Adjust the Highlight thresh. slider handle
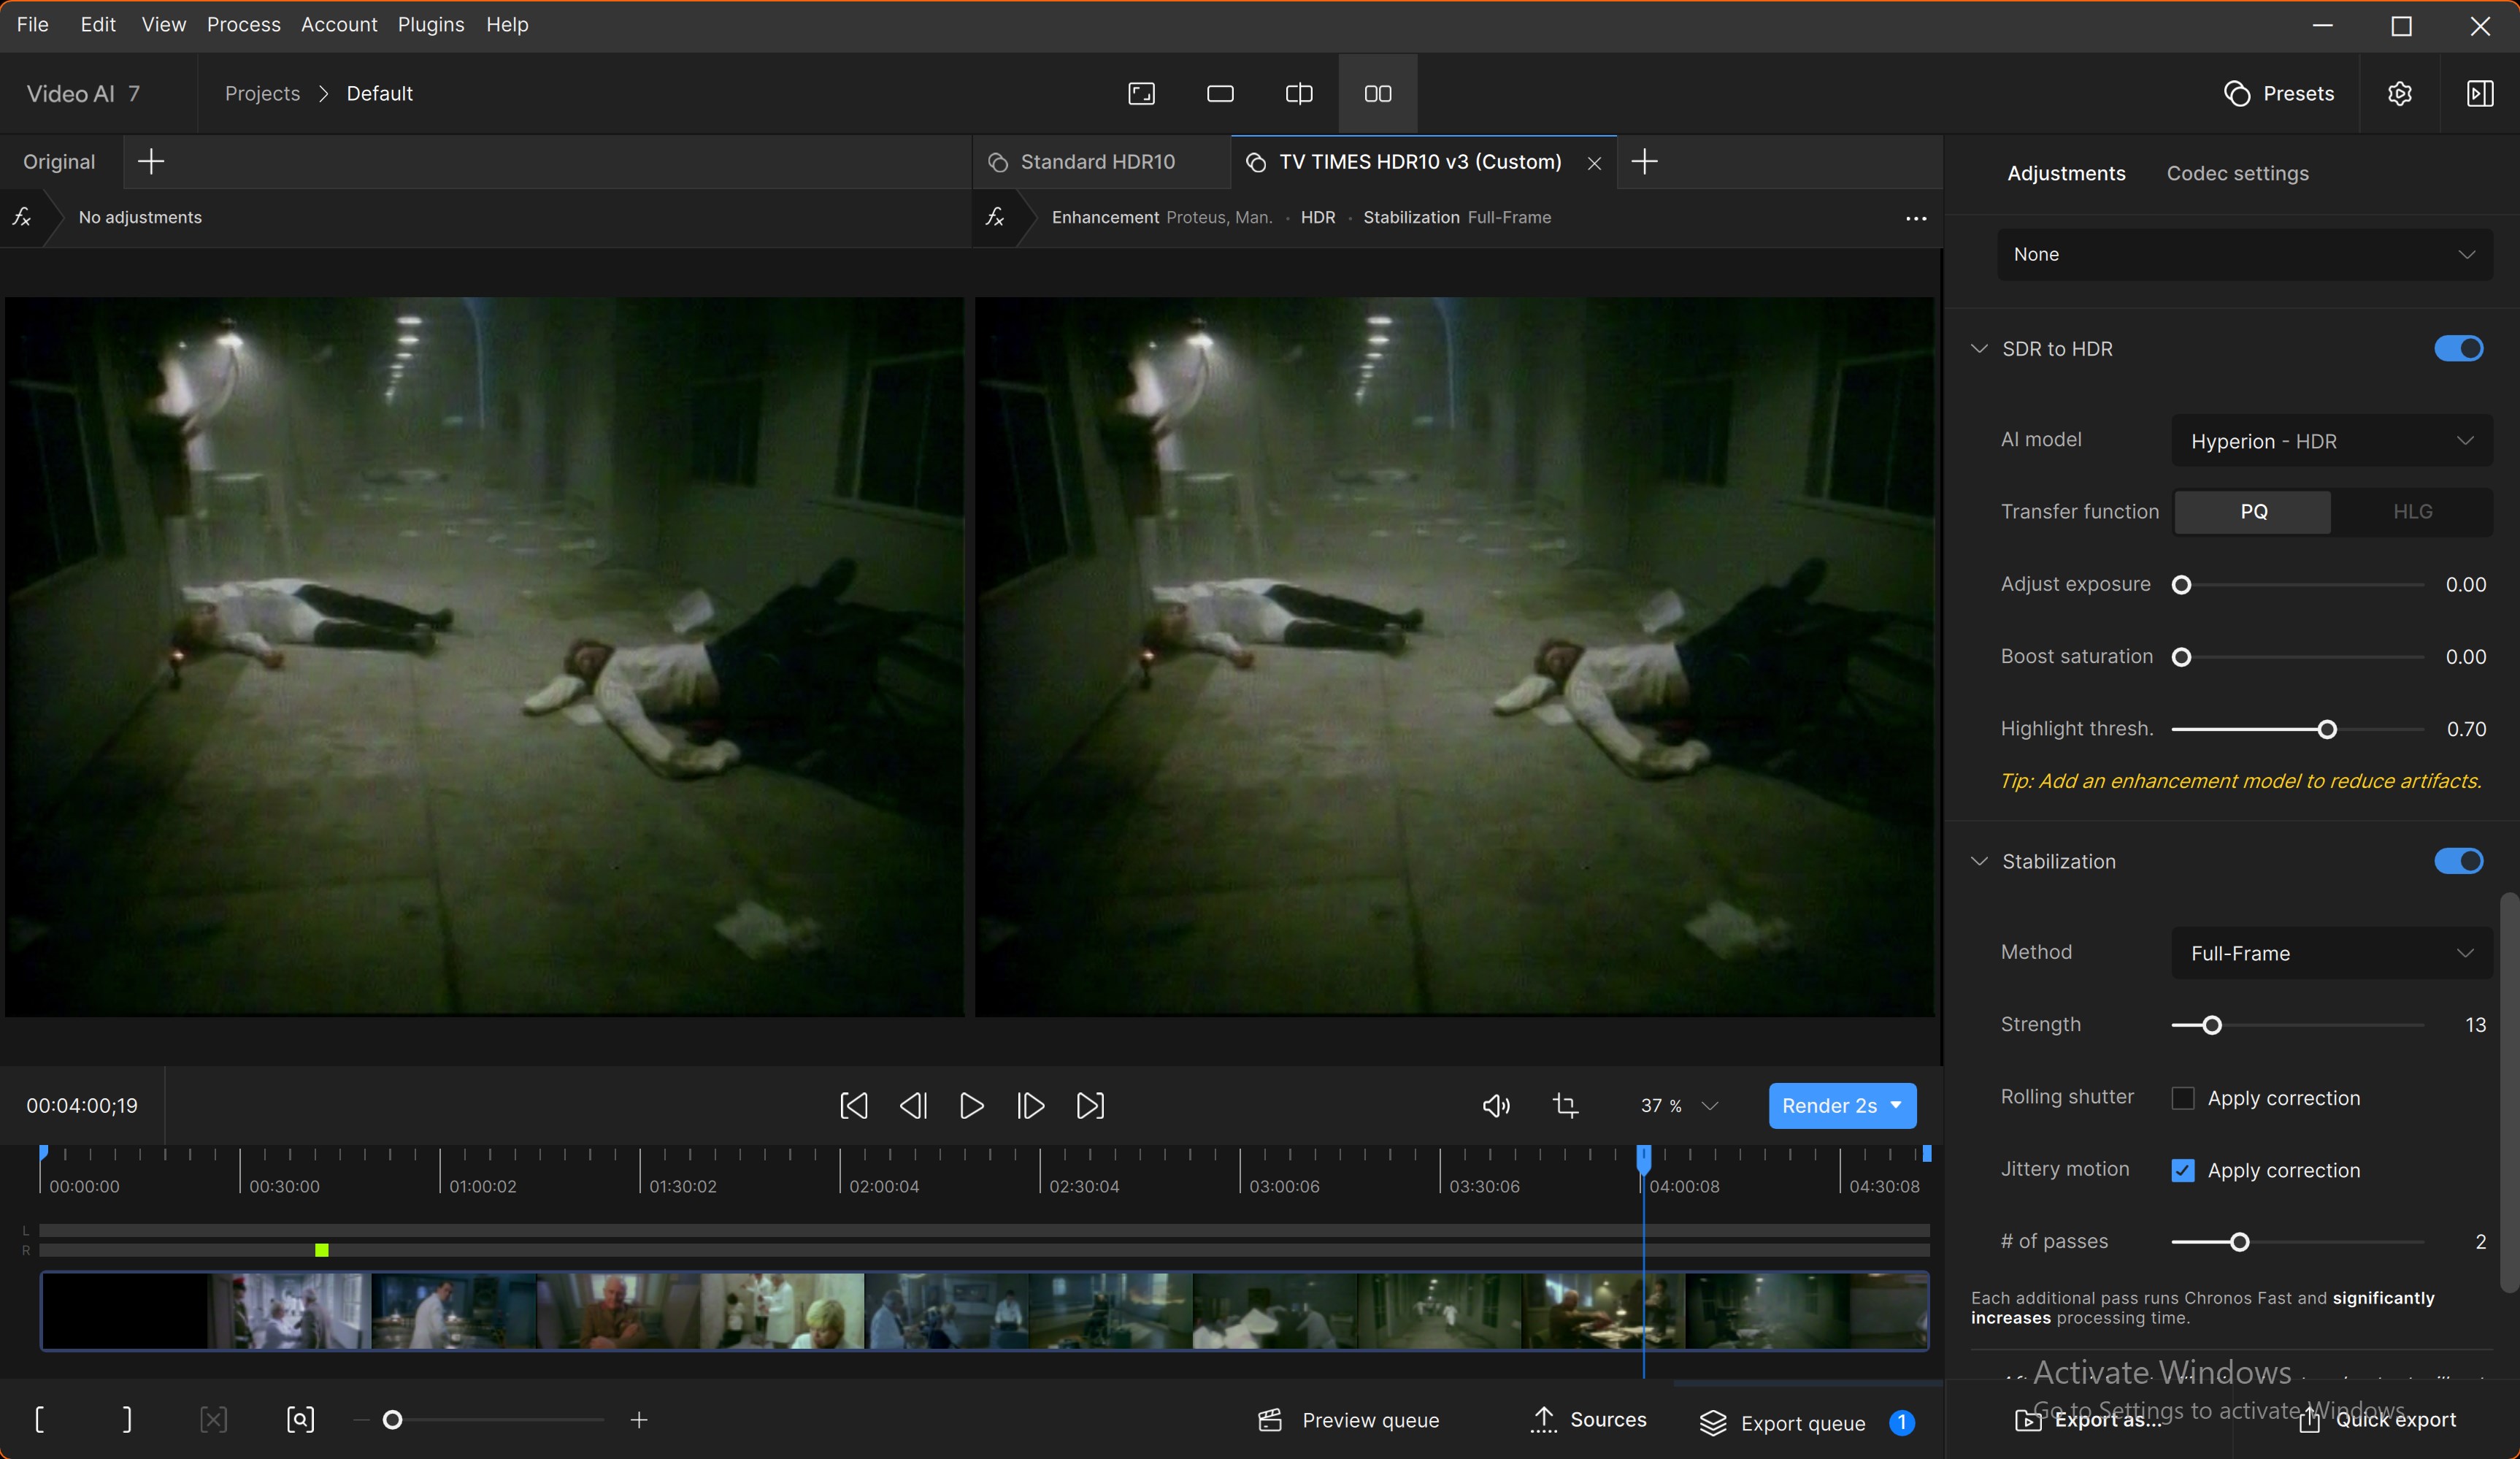This screenshot has width=2520, height=1459. coord(2327,729)
